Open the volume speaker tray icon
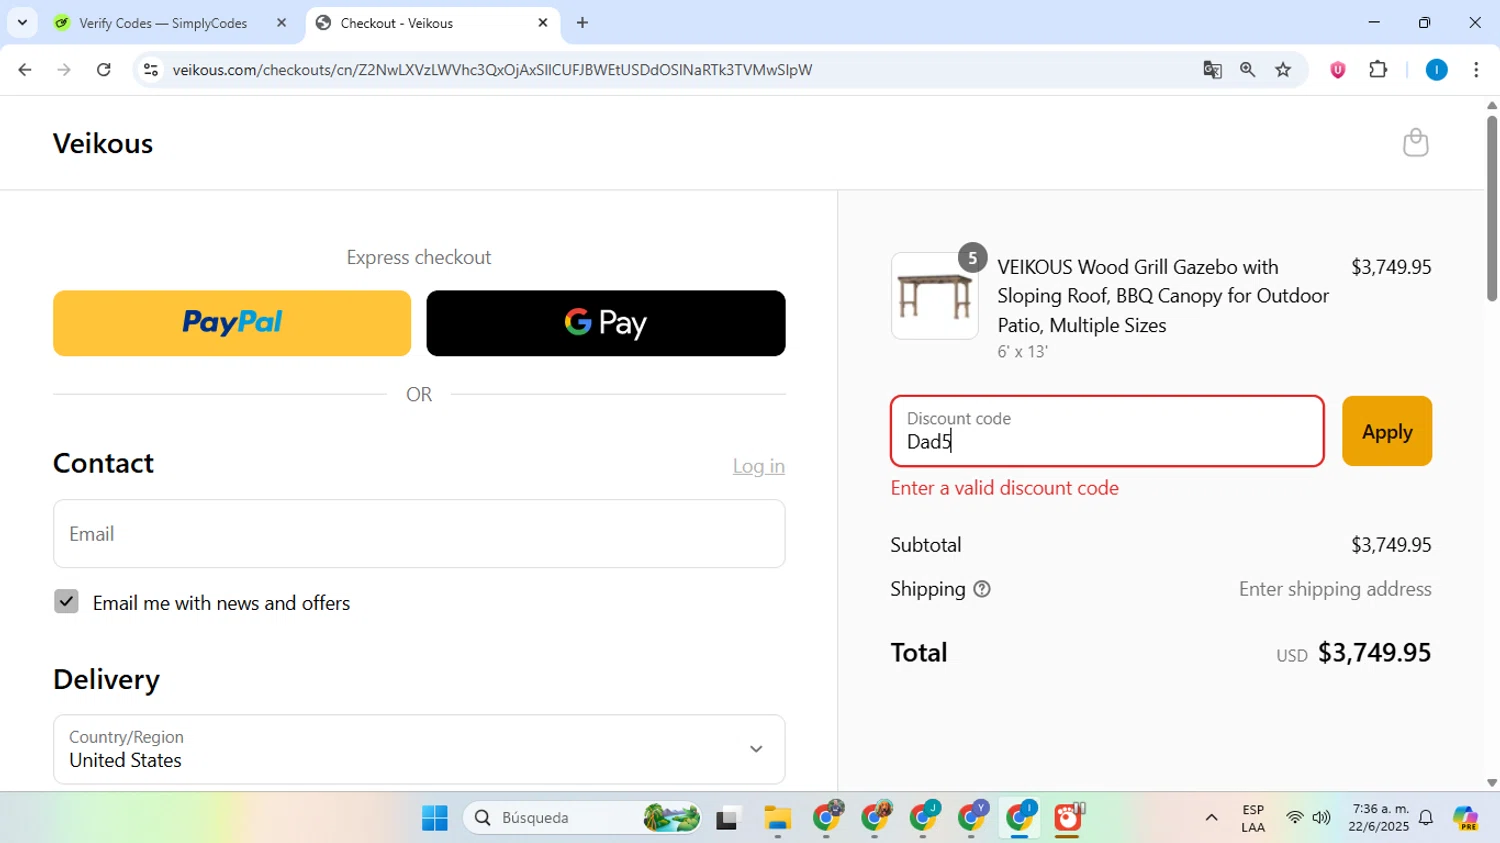This screenshot has height=843, width=1500. click(x=1322, y=818)
